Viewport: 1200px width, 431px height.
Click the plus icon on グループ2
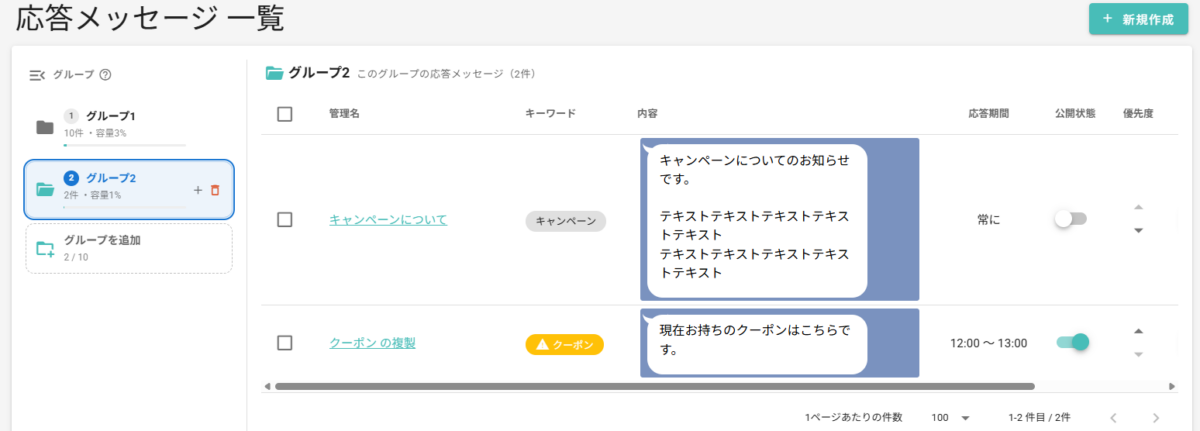point(197,190)
